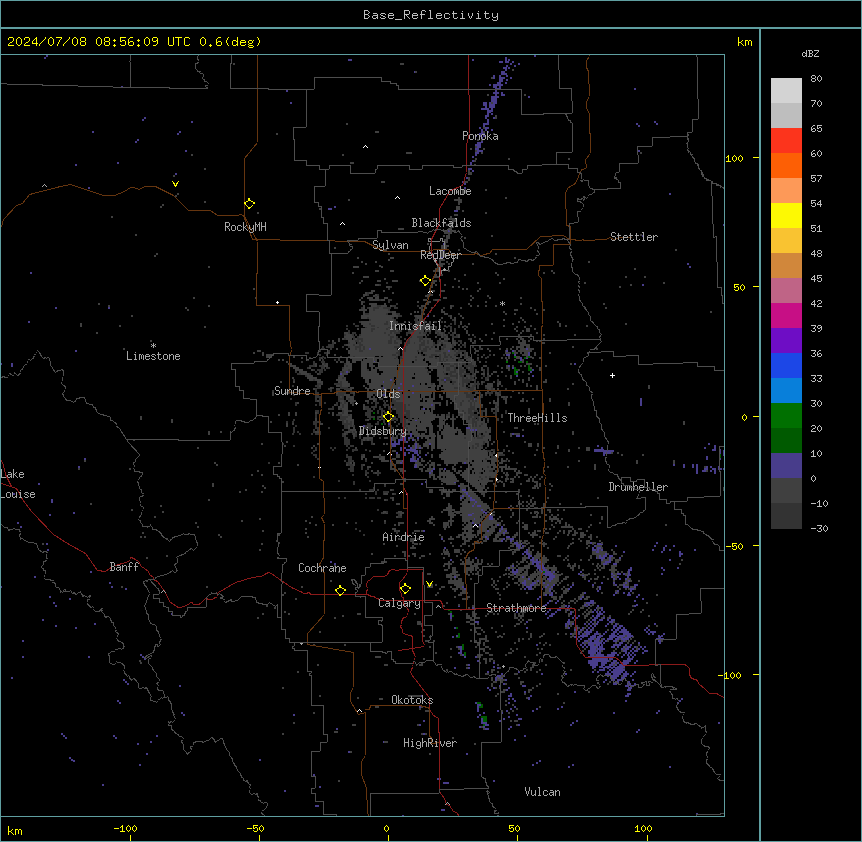Viewport: 862px width, 842px height.
Task: Select the -30 value in dBZ legend
Action: click(x=819, y=528)
